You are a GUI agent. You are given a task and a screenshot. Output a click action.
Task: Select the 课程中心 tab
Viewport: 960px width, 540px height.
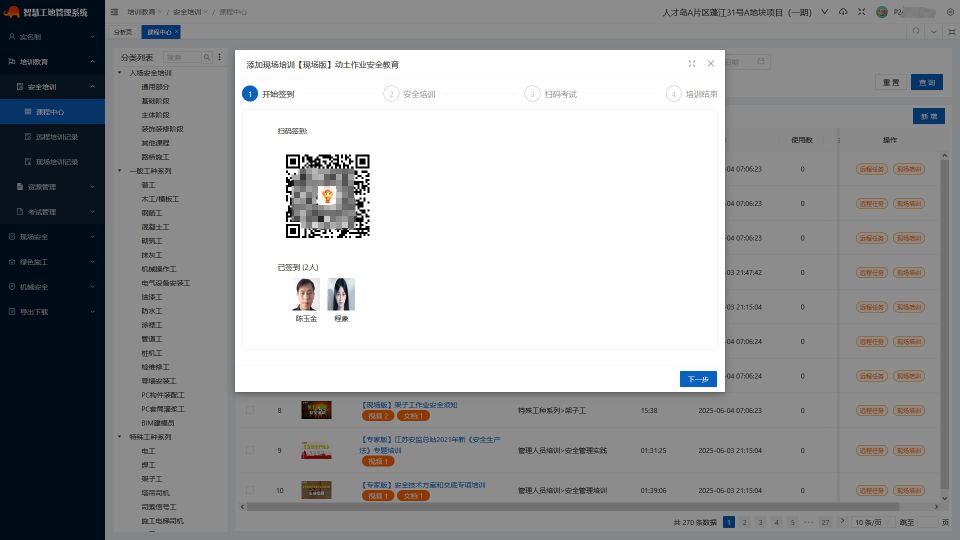pos(159,32)
